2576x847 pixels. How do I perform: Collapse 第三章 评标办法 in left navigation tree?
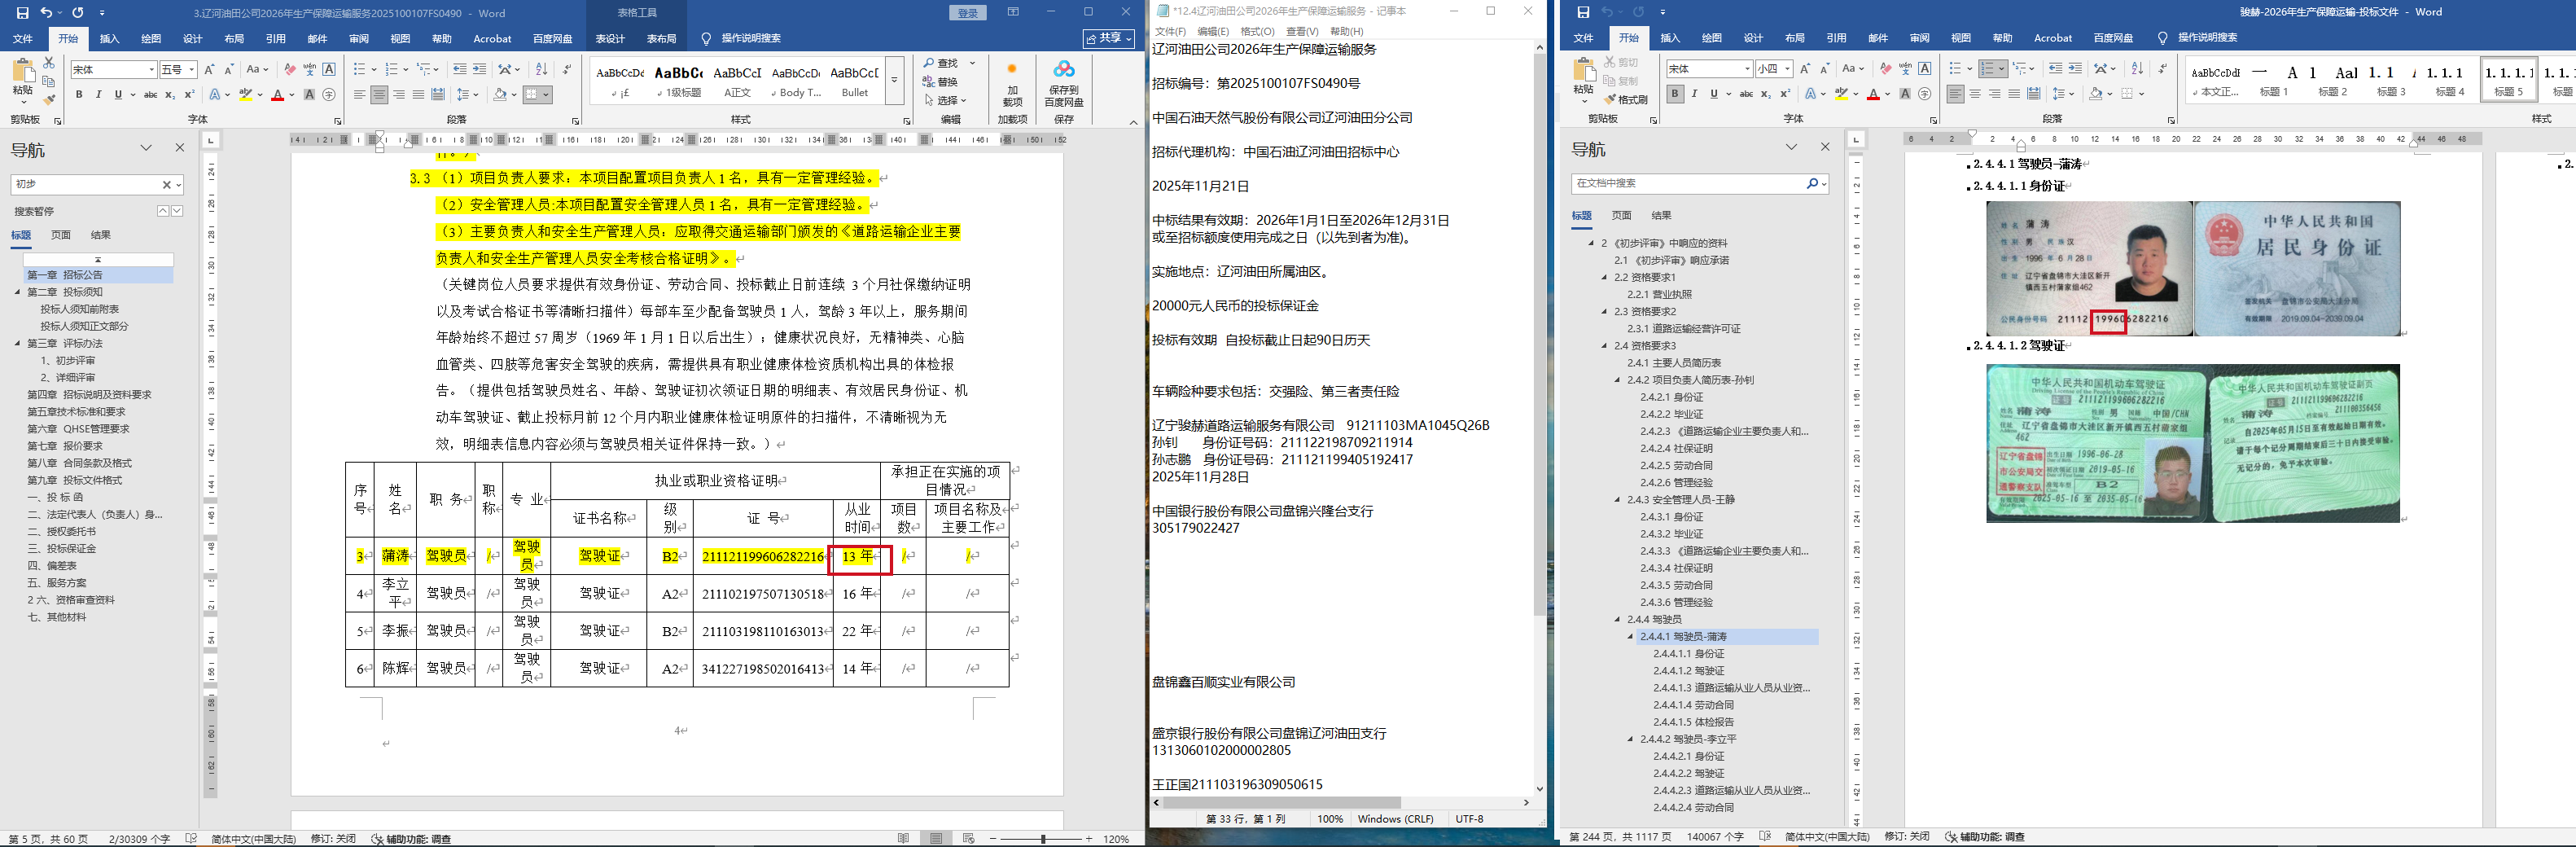(x=17, y=343)
